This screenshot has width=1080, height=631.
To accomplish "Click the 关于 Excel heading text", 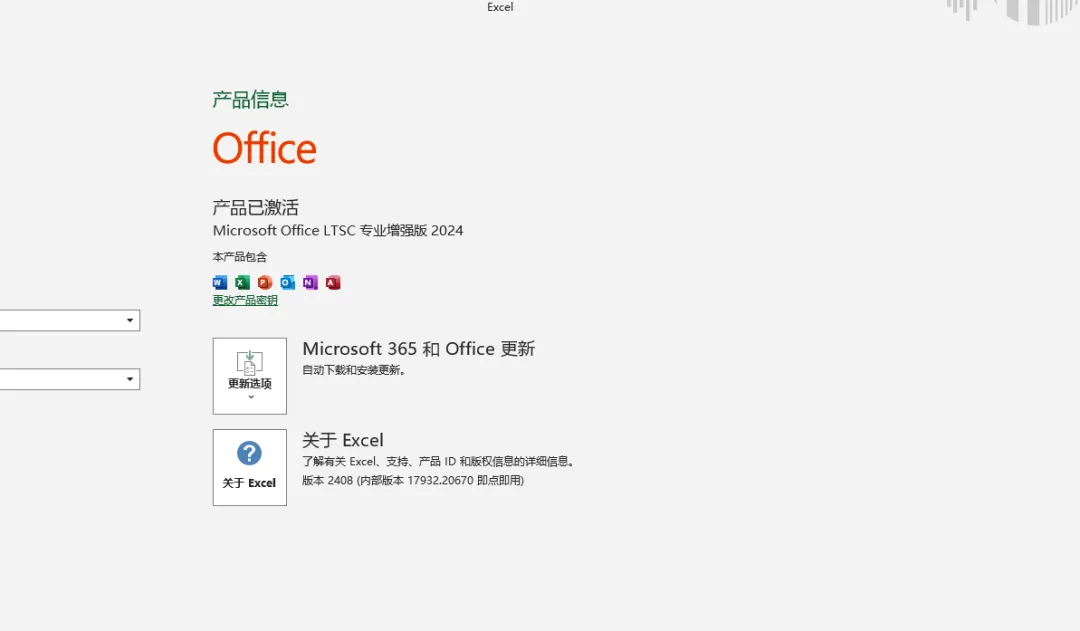I will pos(343,440).
